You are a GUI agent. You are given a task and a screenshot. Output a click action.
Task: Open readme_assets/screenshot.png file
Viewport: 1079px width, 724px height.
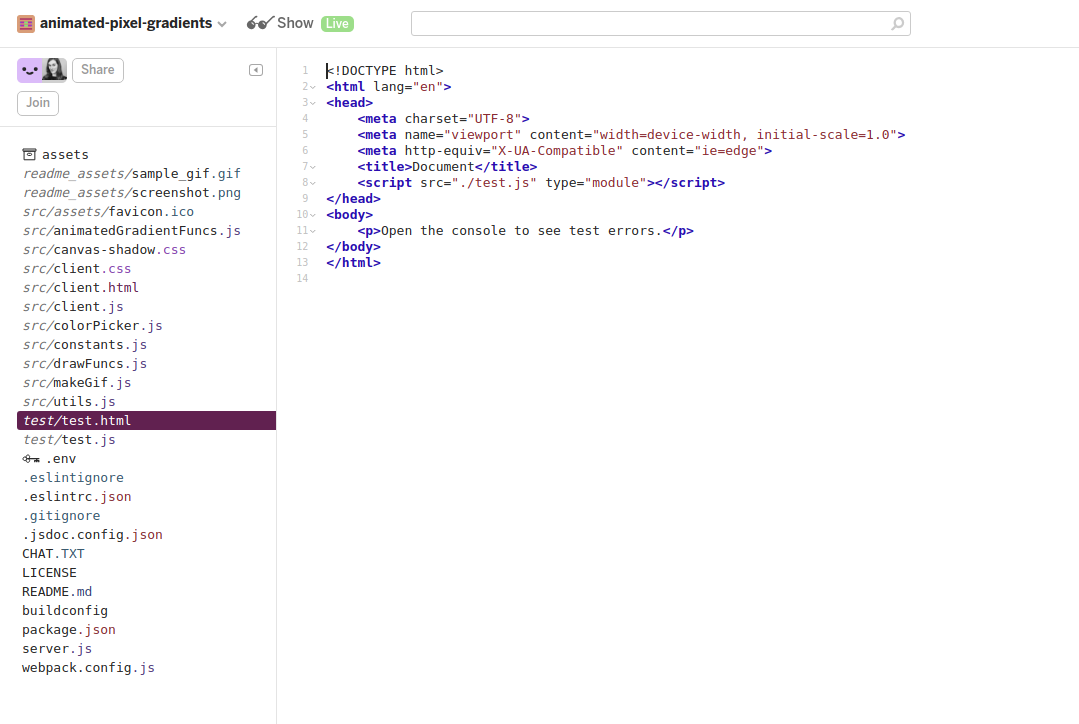132,193
